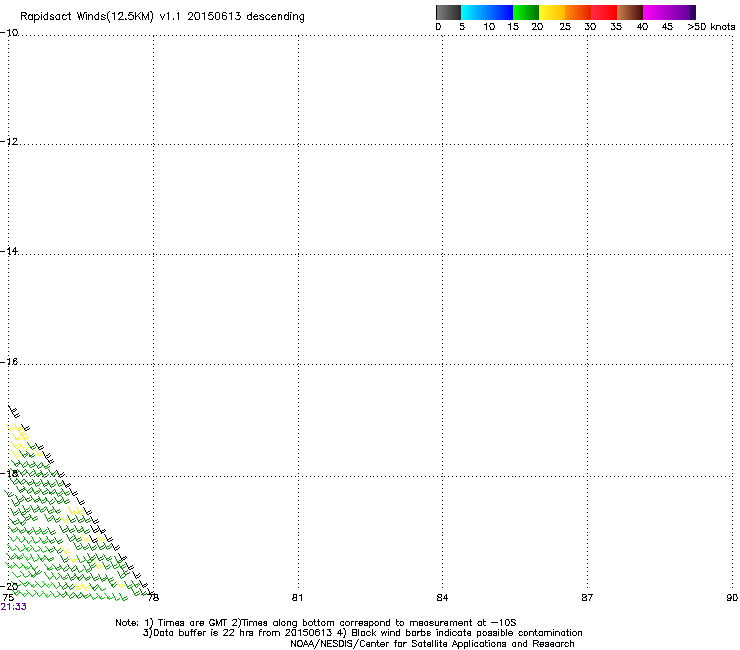Click the green 15-20 knots color swatch
The image size is (740, 650).
(526, 12)
